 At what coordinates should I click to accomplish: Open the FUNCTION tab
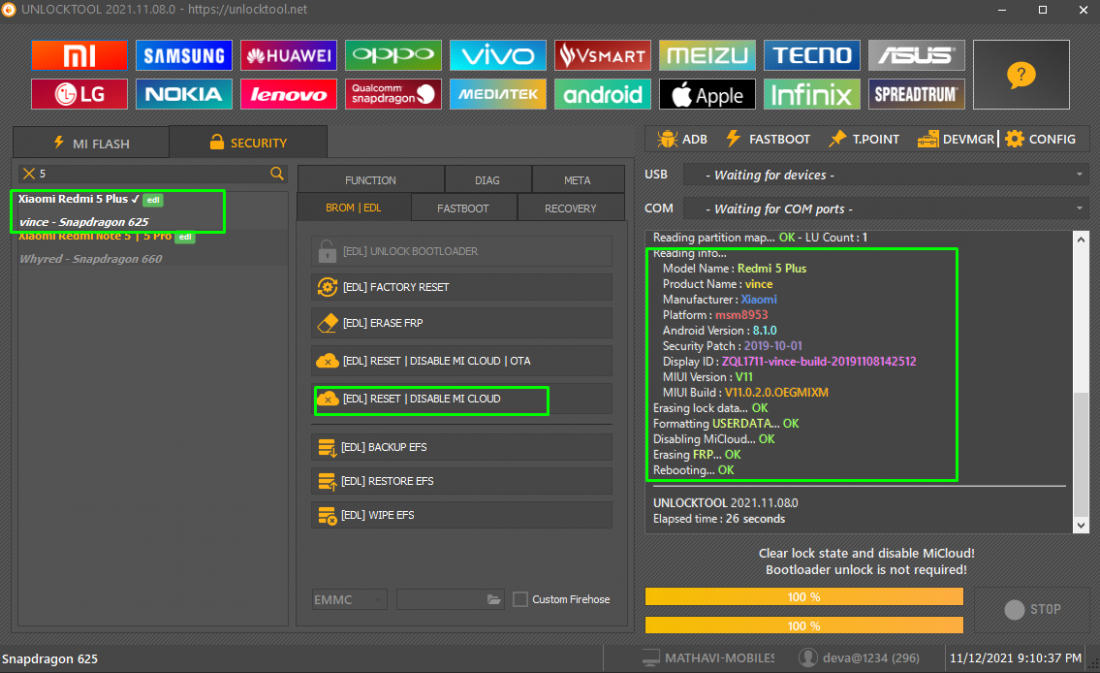(x=370, y=180)
